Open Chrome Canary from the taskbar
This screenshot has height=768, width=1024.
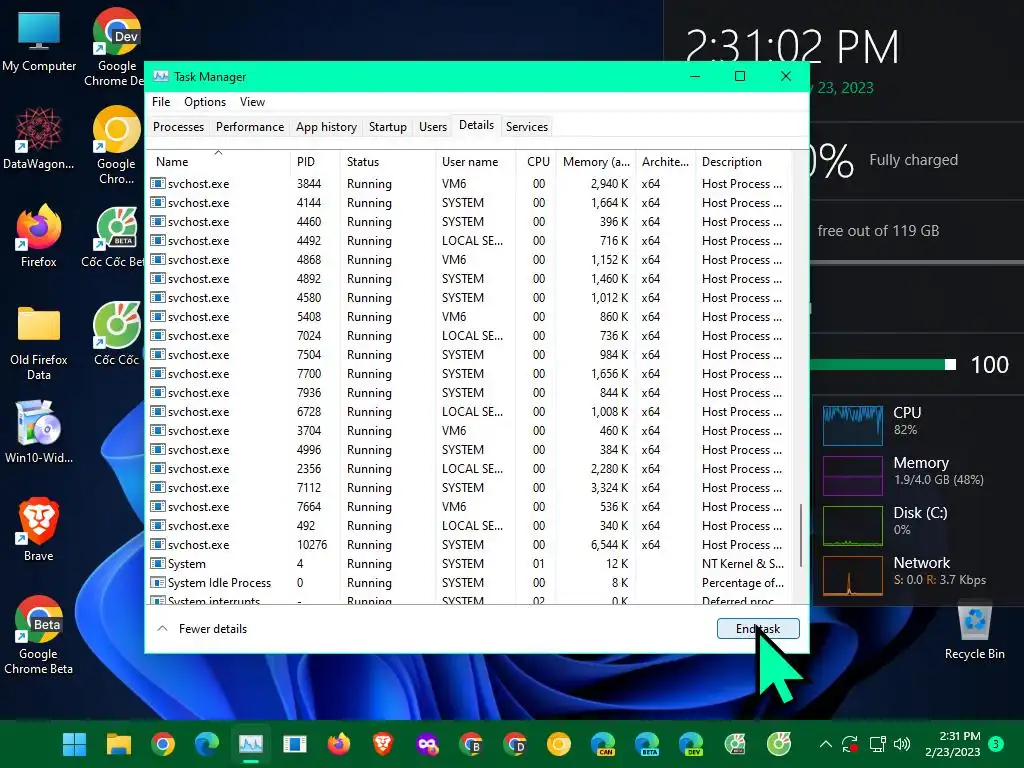coord(559,744)
